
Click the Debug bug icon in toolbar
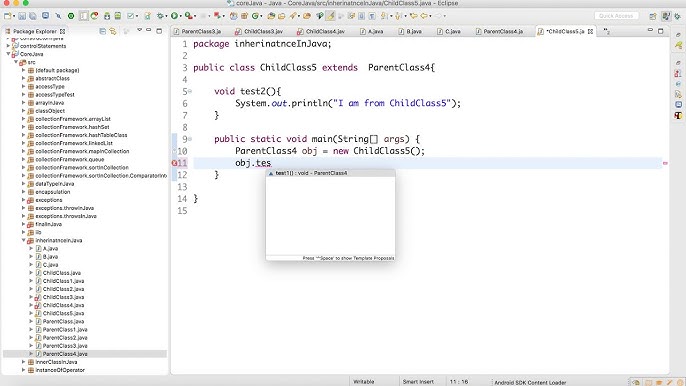pos(161,16)
